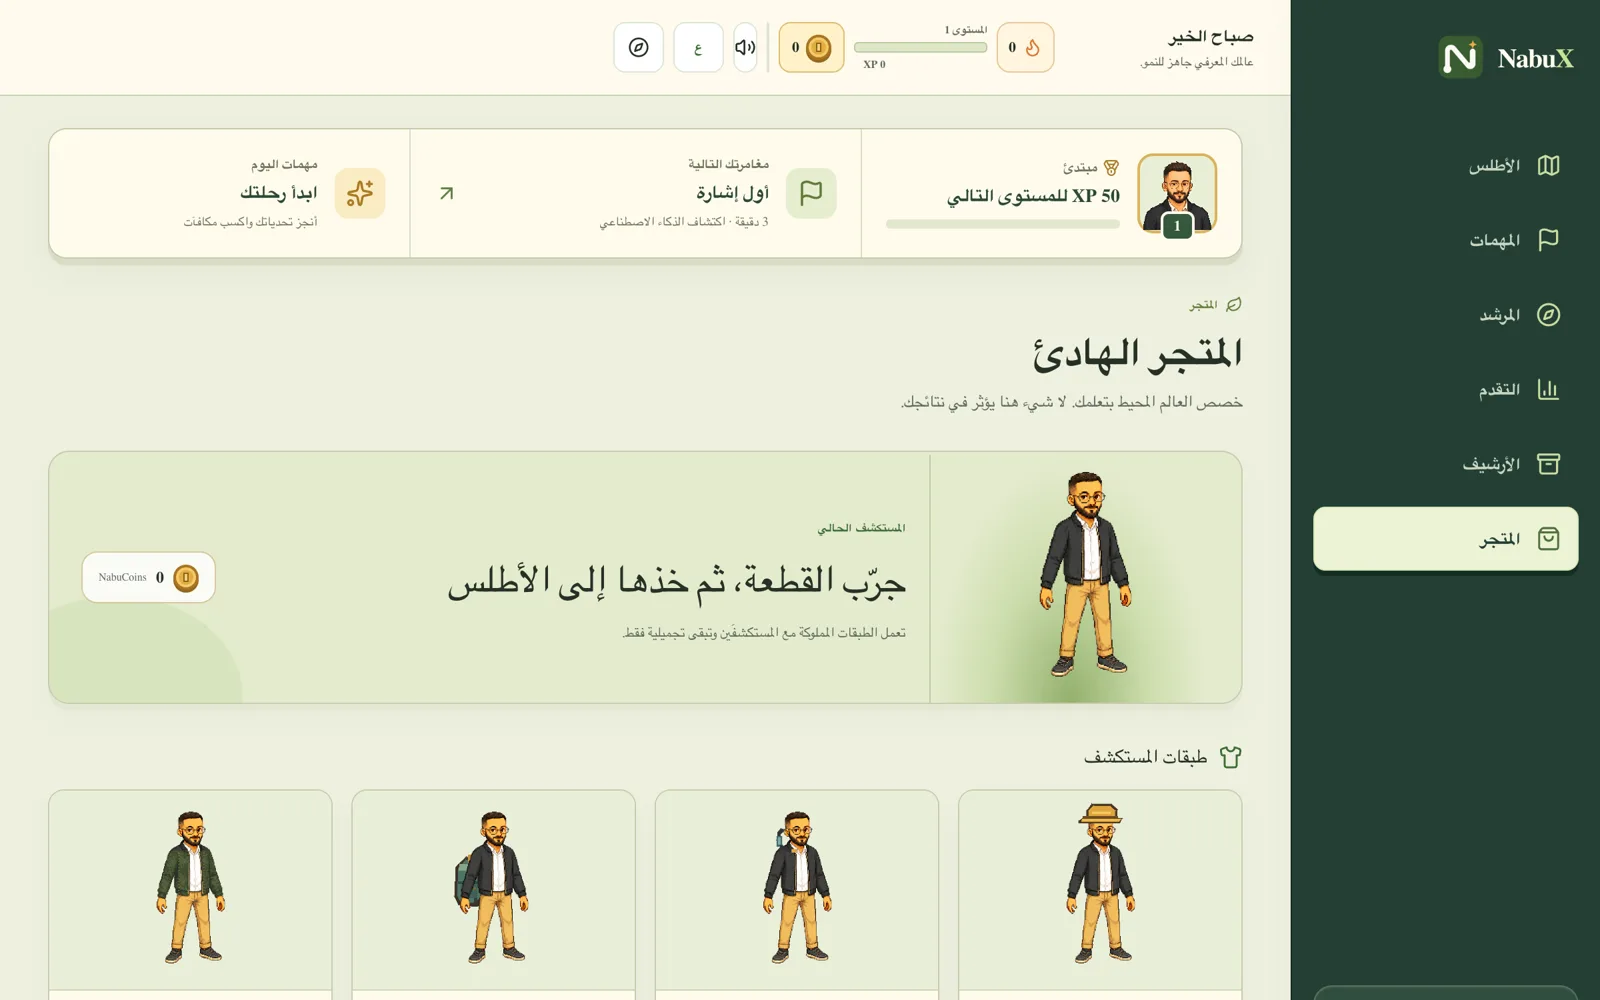
Task: Click the ابدأ رحلتك daily tasks title
Action: (278, 192)
